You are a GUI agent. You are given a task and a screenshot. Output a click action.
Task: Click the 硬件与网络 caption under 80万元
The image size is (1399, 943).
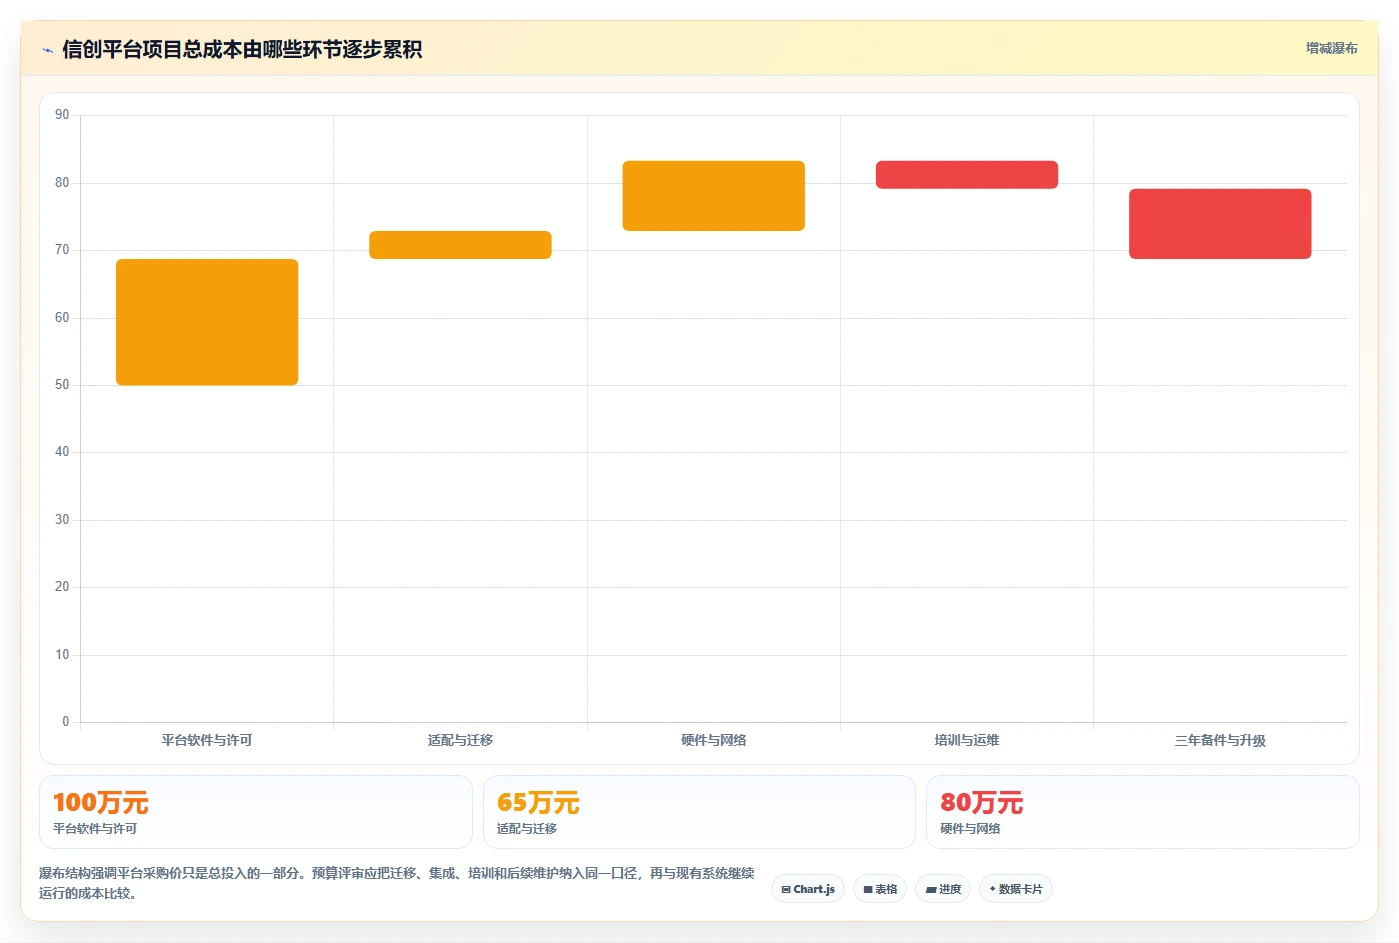pyautogui.click(x=970, y=829)
